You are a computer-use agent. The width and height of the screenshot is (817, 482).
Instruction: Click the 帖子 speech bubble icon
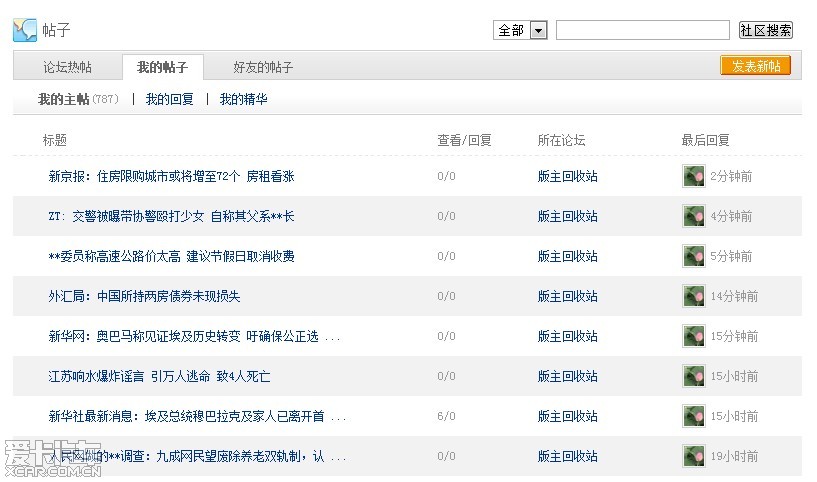tap(24, 30)
